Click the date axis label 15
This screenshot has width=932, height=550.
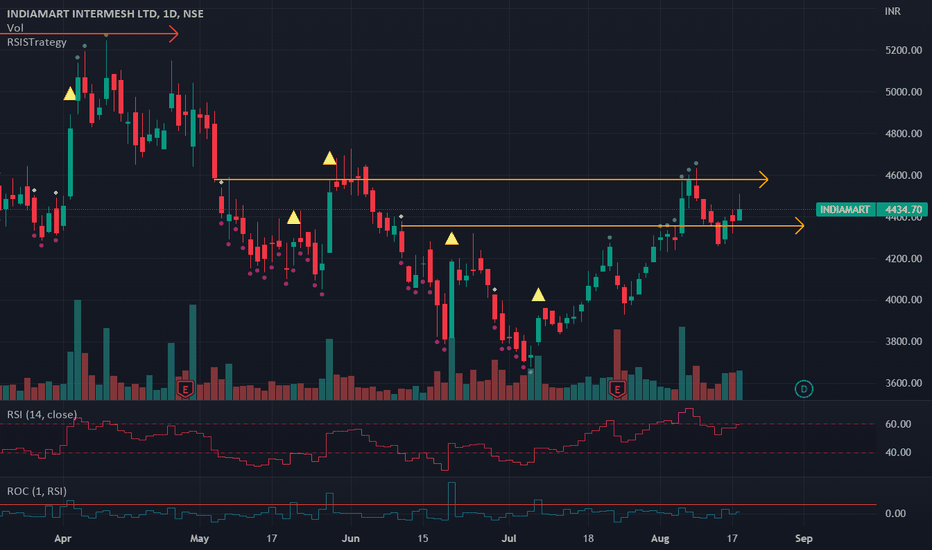click(423, 539)
